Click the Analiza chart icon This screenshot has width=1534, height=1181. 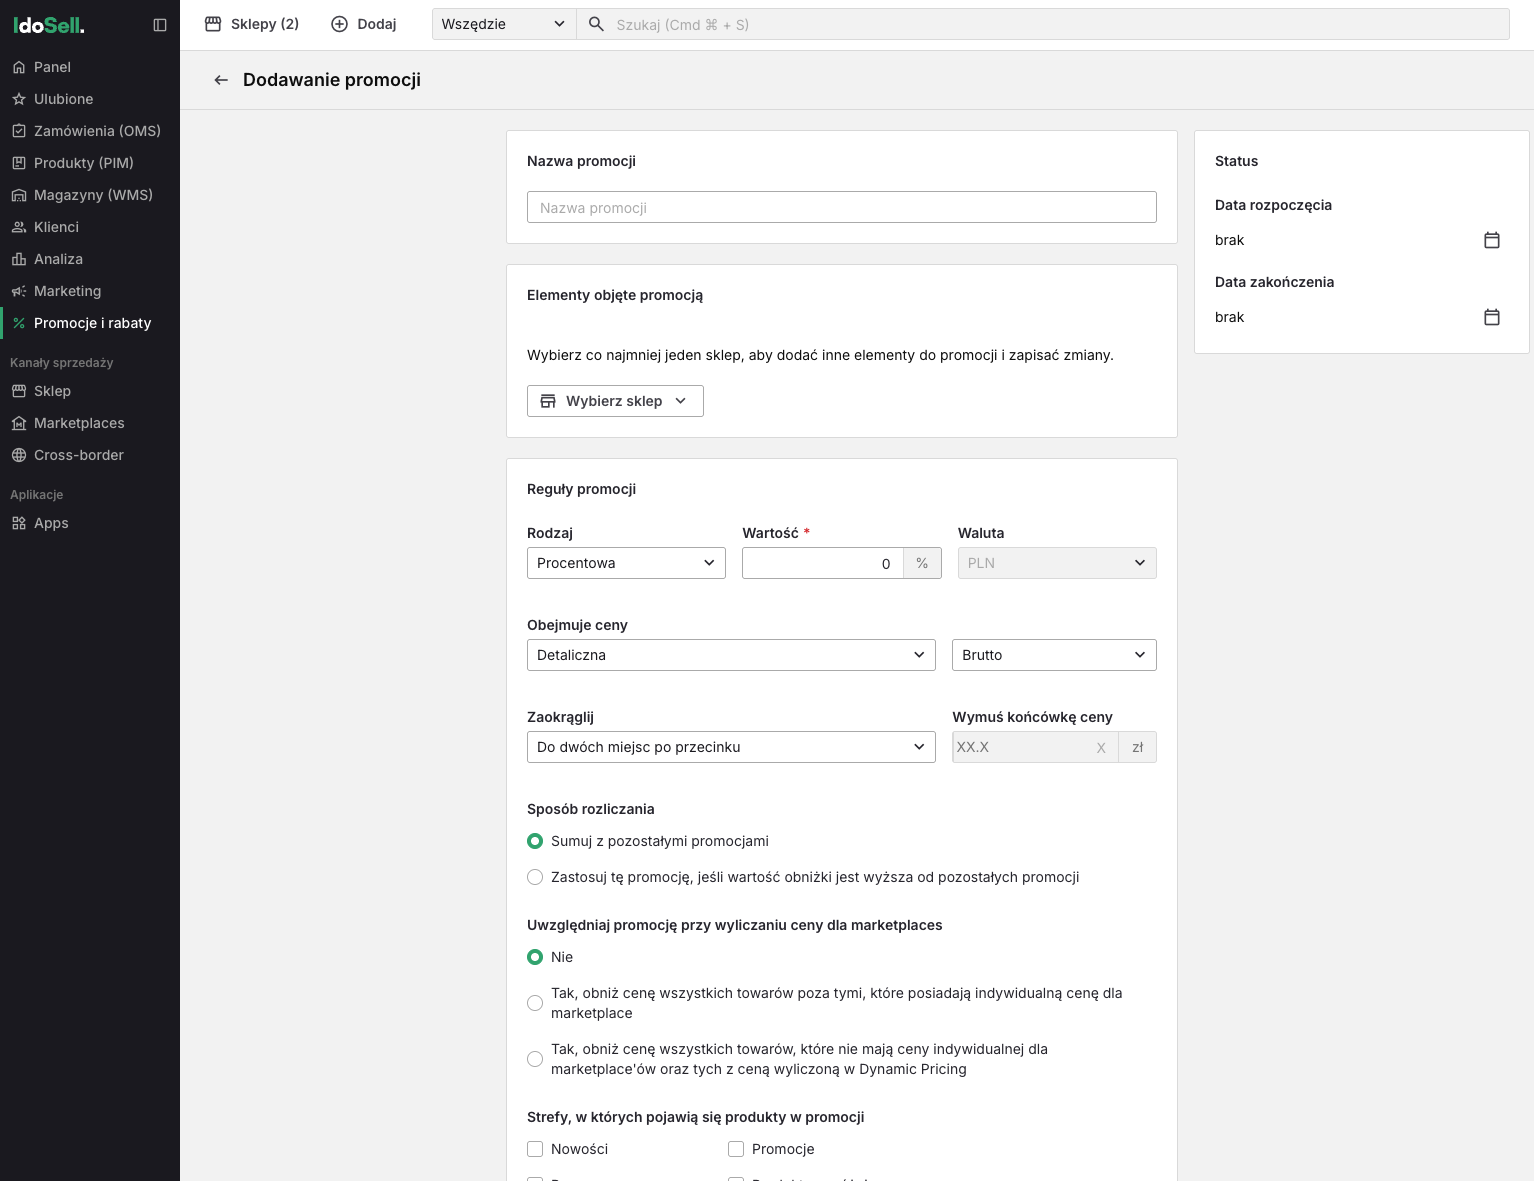click(x=19, y=259)
